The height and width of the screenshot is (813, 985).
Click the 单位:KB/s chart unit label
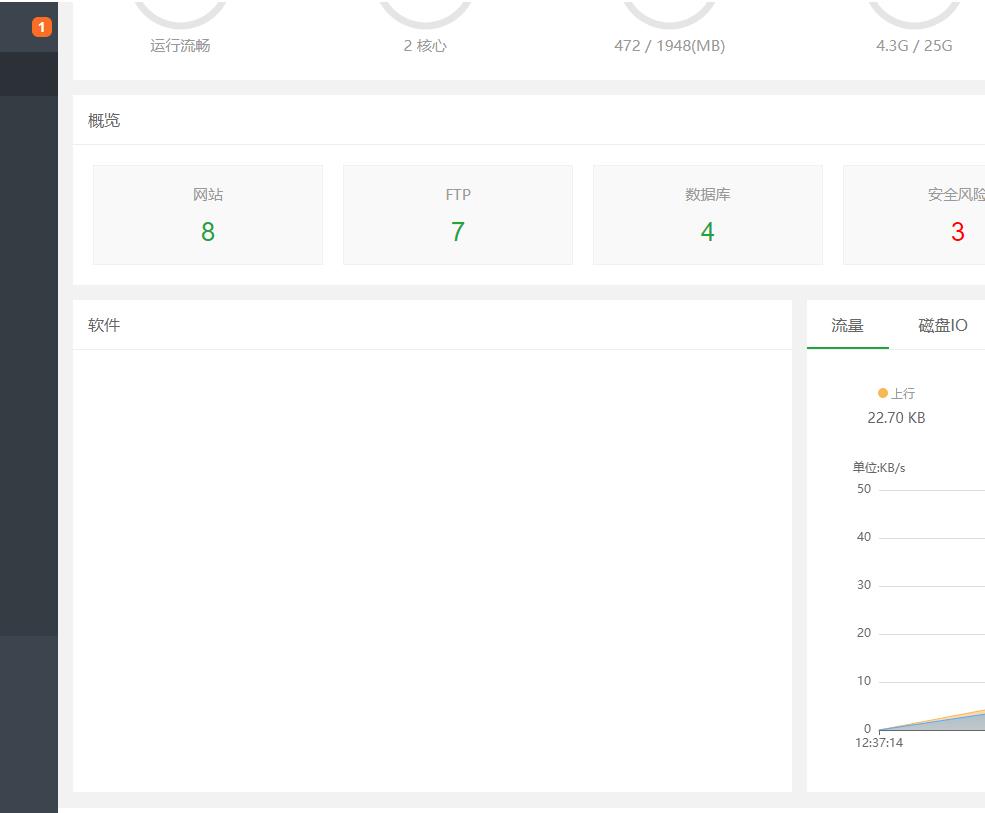[879, 467]
